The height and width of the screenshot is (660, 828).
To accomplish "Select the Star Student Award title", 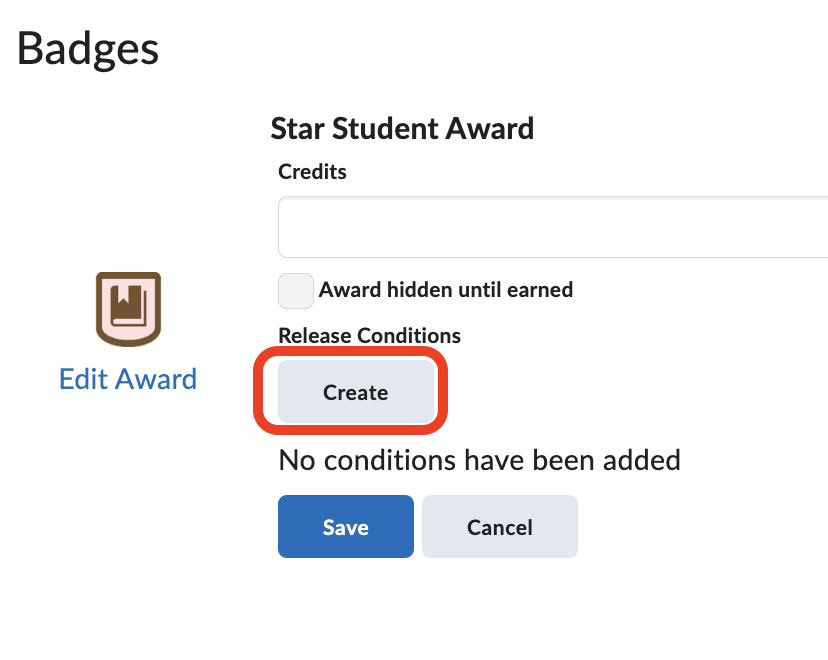I will [x=402, y=128].
